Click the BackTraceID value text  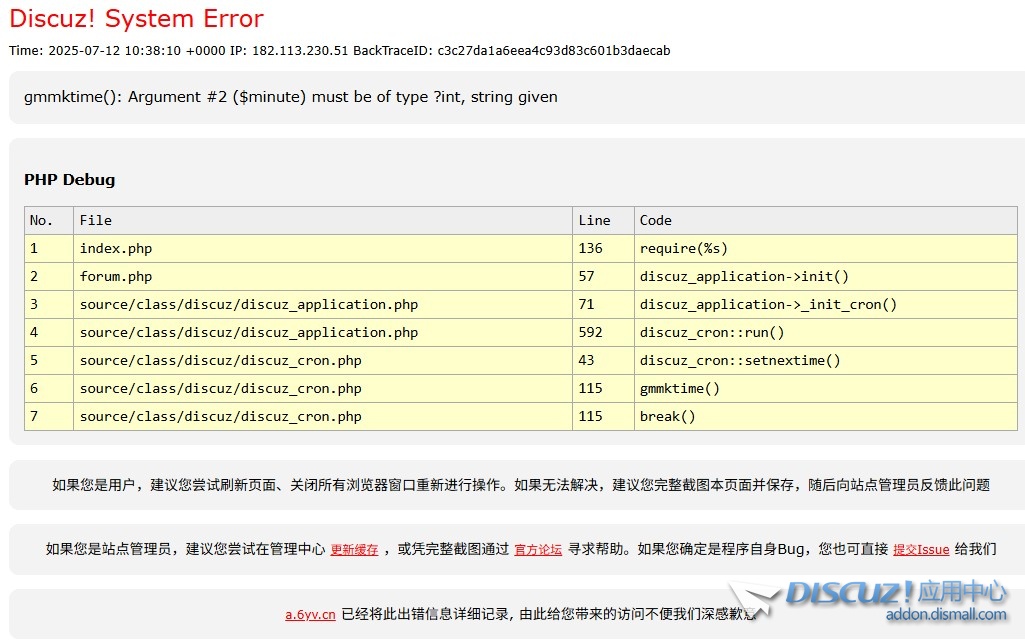[553, 51]
